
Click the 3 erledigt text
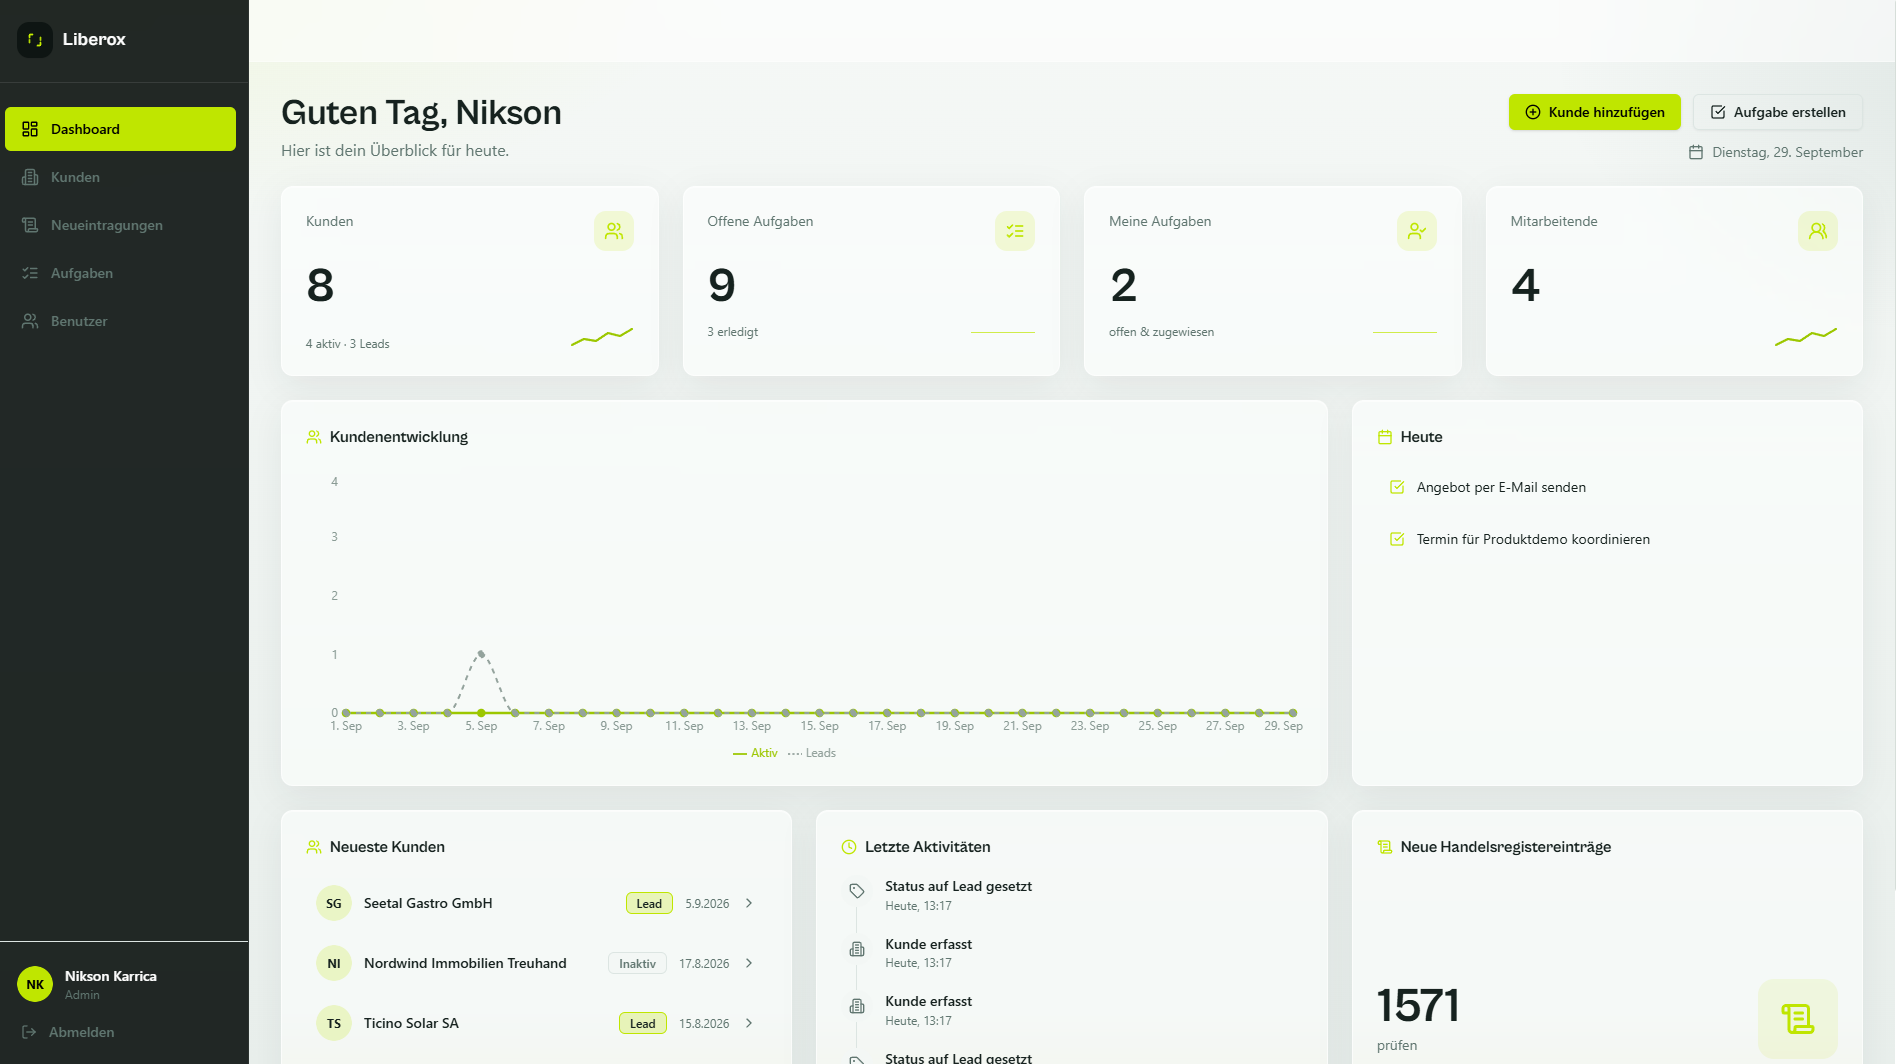pos(733,332)
